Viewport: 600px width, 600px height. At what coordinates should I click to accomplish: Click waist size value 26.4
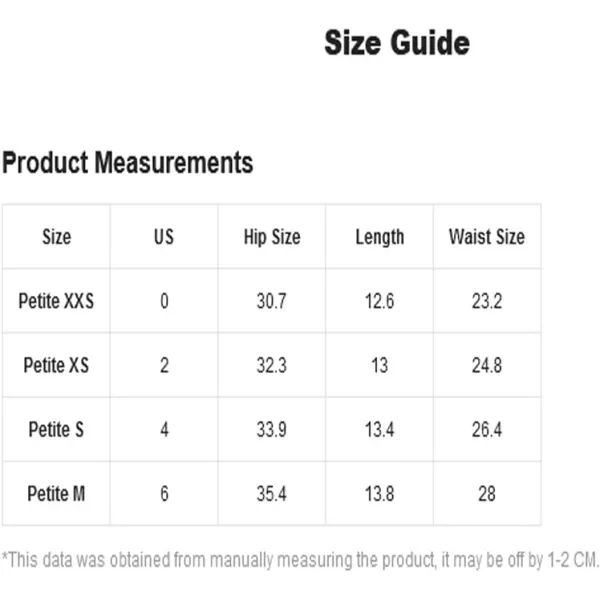487,429
